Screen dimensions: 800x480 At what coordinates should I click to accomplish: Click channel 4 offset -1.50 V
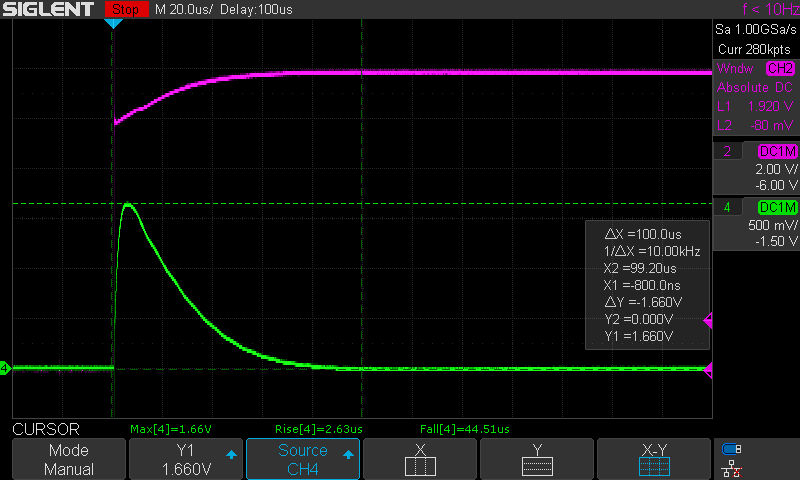tap(776, 241)
